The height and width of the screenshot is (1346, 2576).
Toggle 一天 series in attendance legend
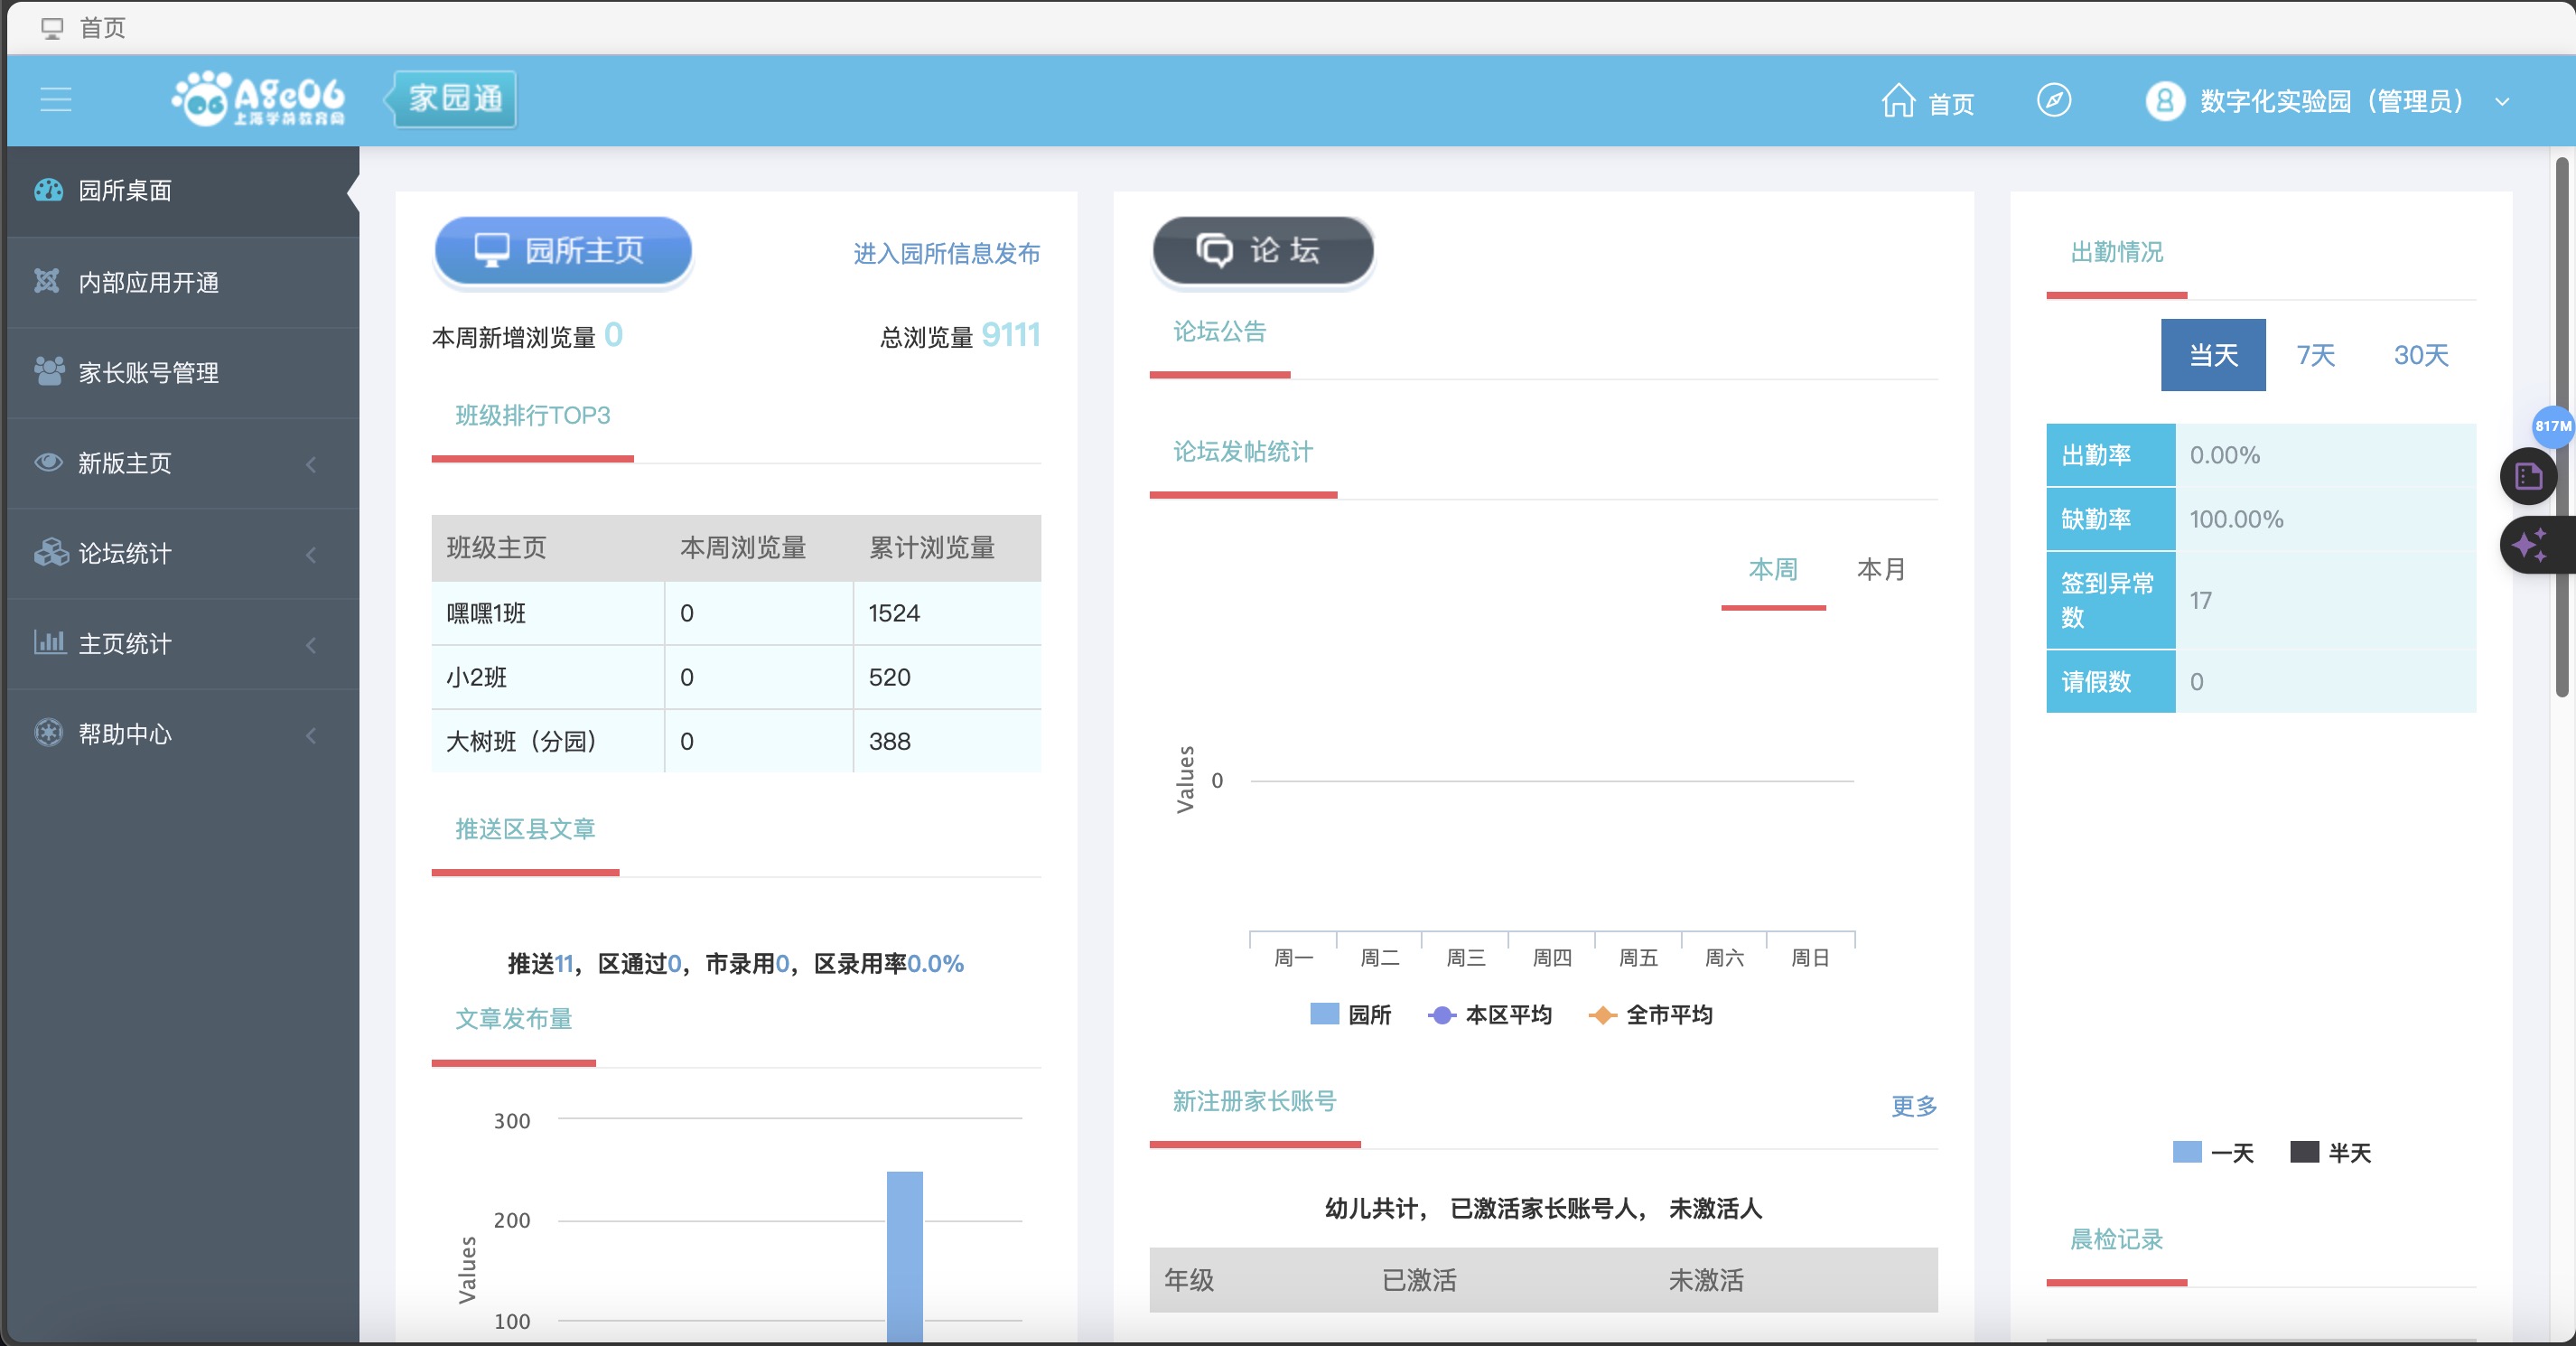coord(2213,1153)
